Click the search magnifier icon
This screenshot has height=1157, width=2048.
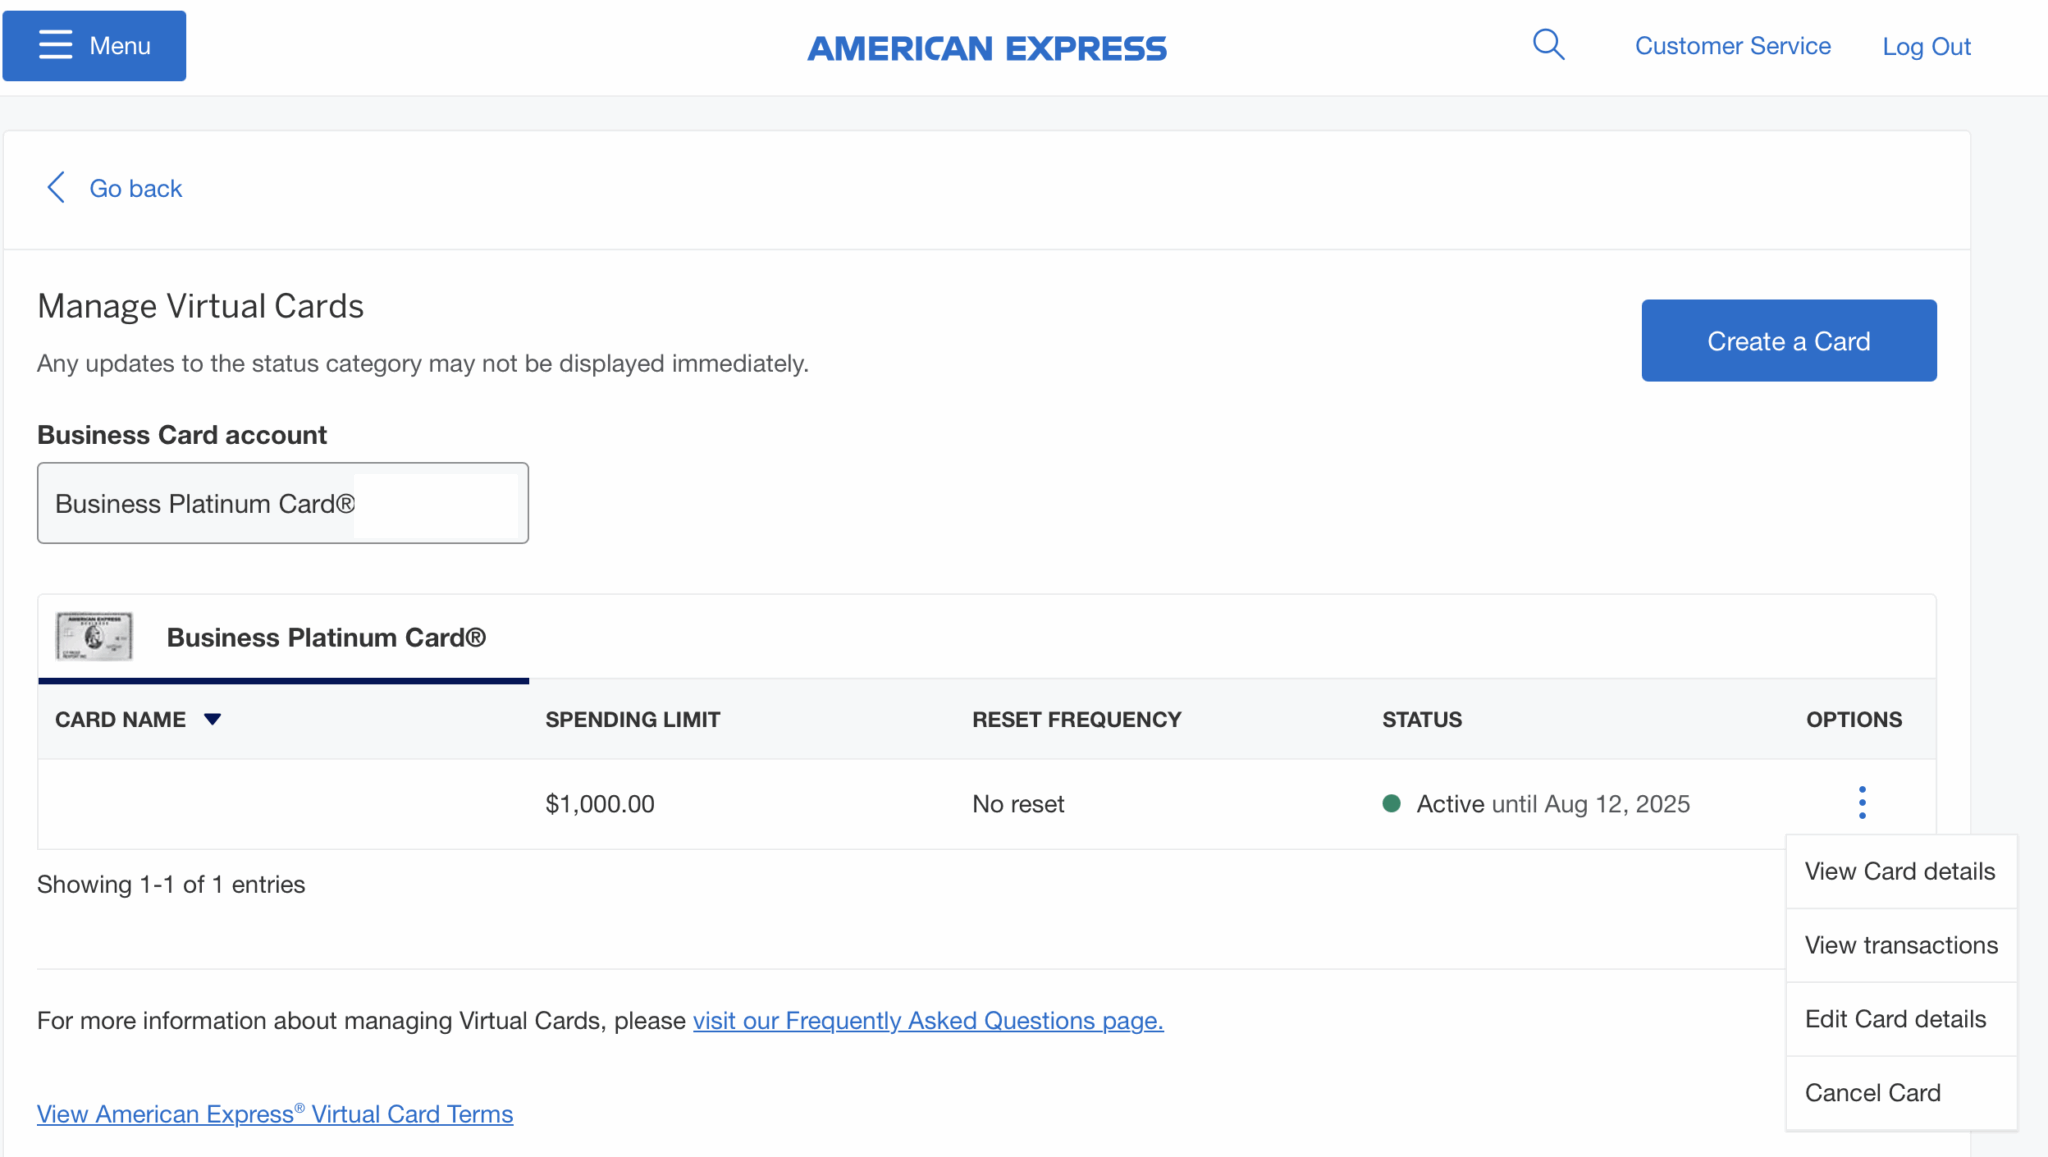pyautogui.click(x=1548, y=44)
